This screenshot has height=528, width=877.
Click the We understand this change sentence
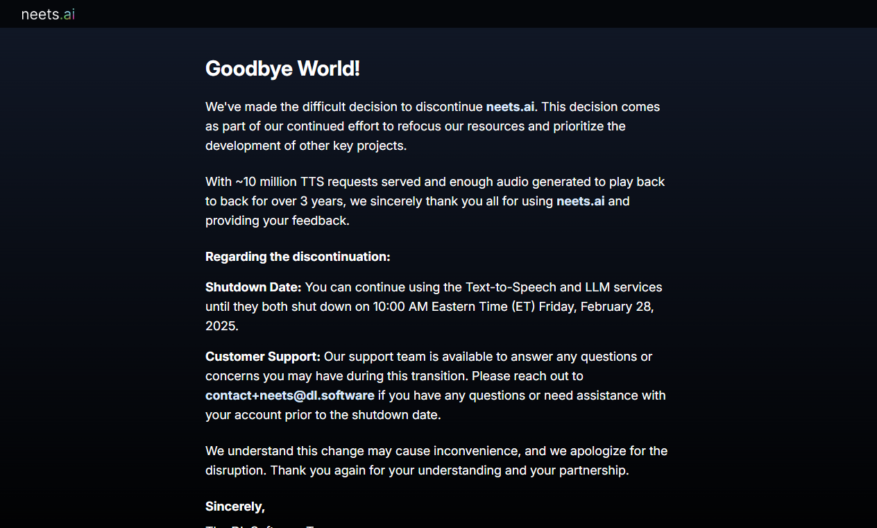pyautogui.click(x=436, y=451)
